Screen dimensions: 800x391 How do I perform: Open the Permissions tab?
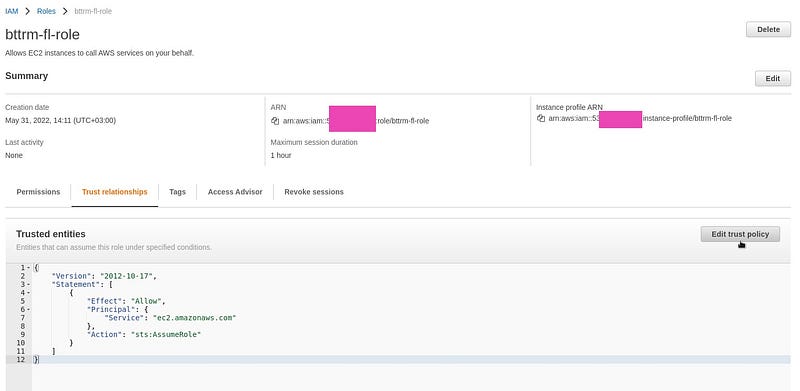[38, 192]
